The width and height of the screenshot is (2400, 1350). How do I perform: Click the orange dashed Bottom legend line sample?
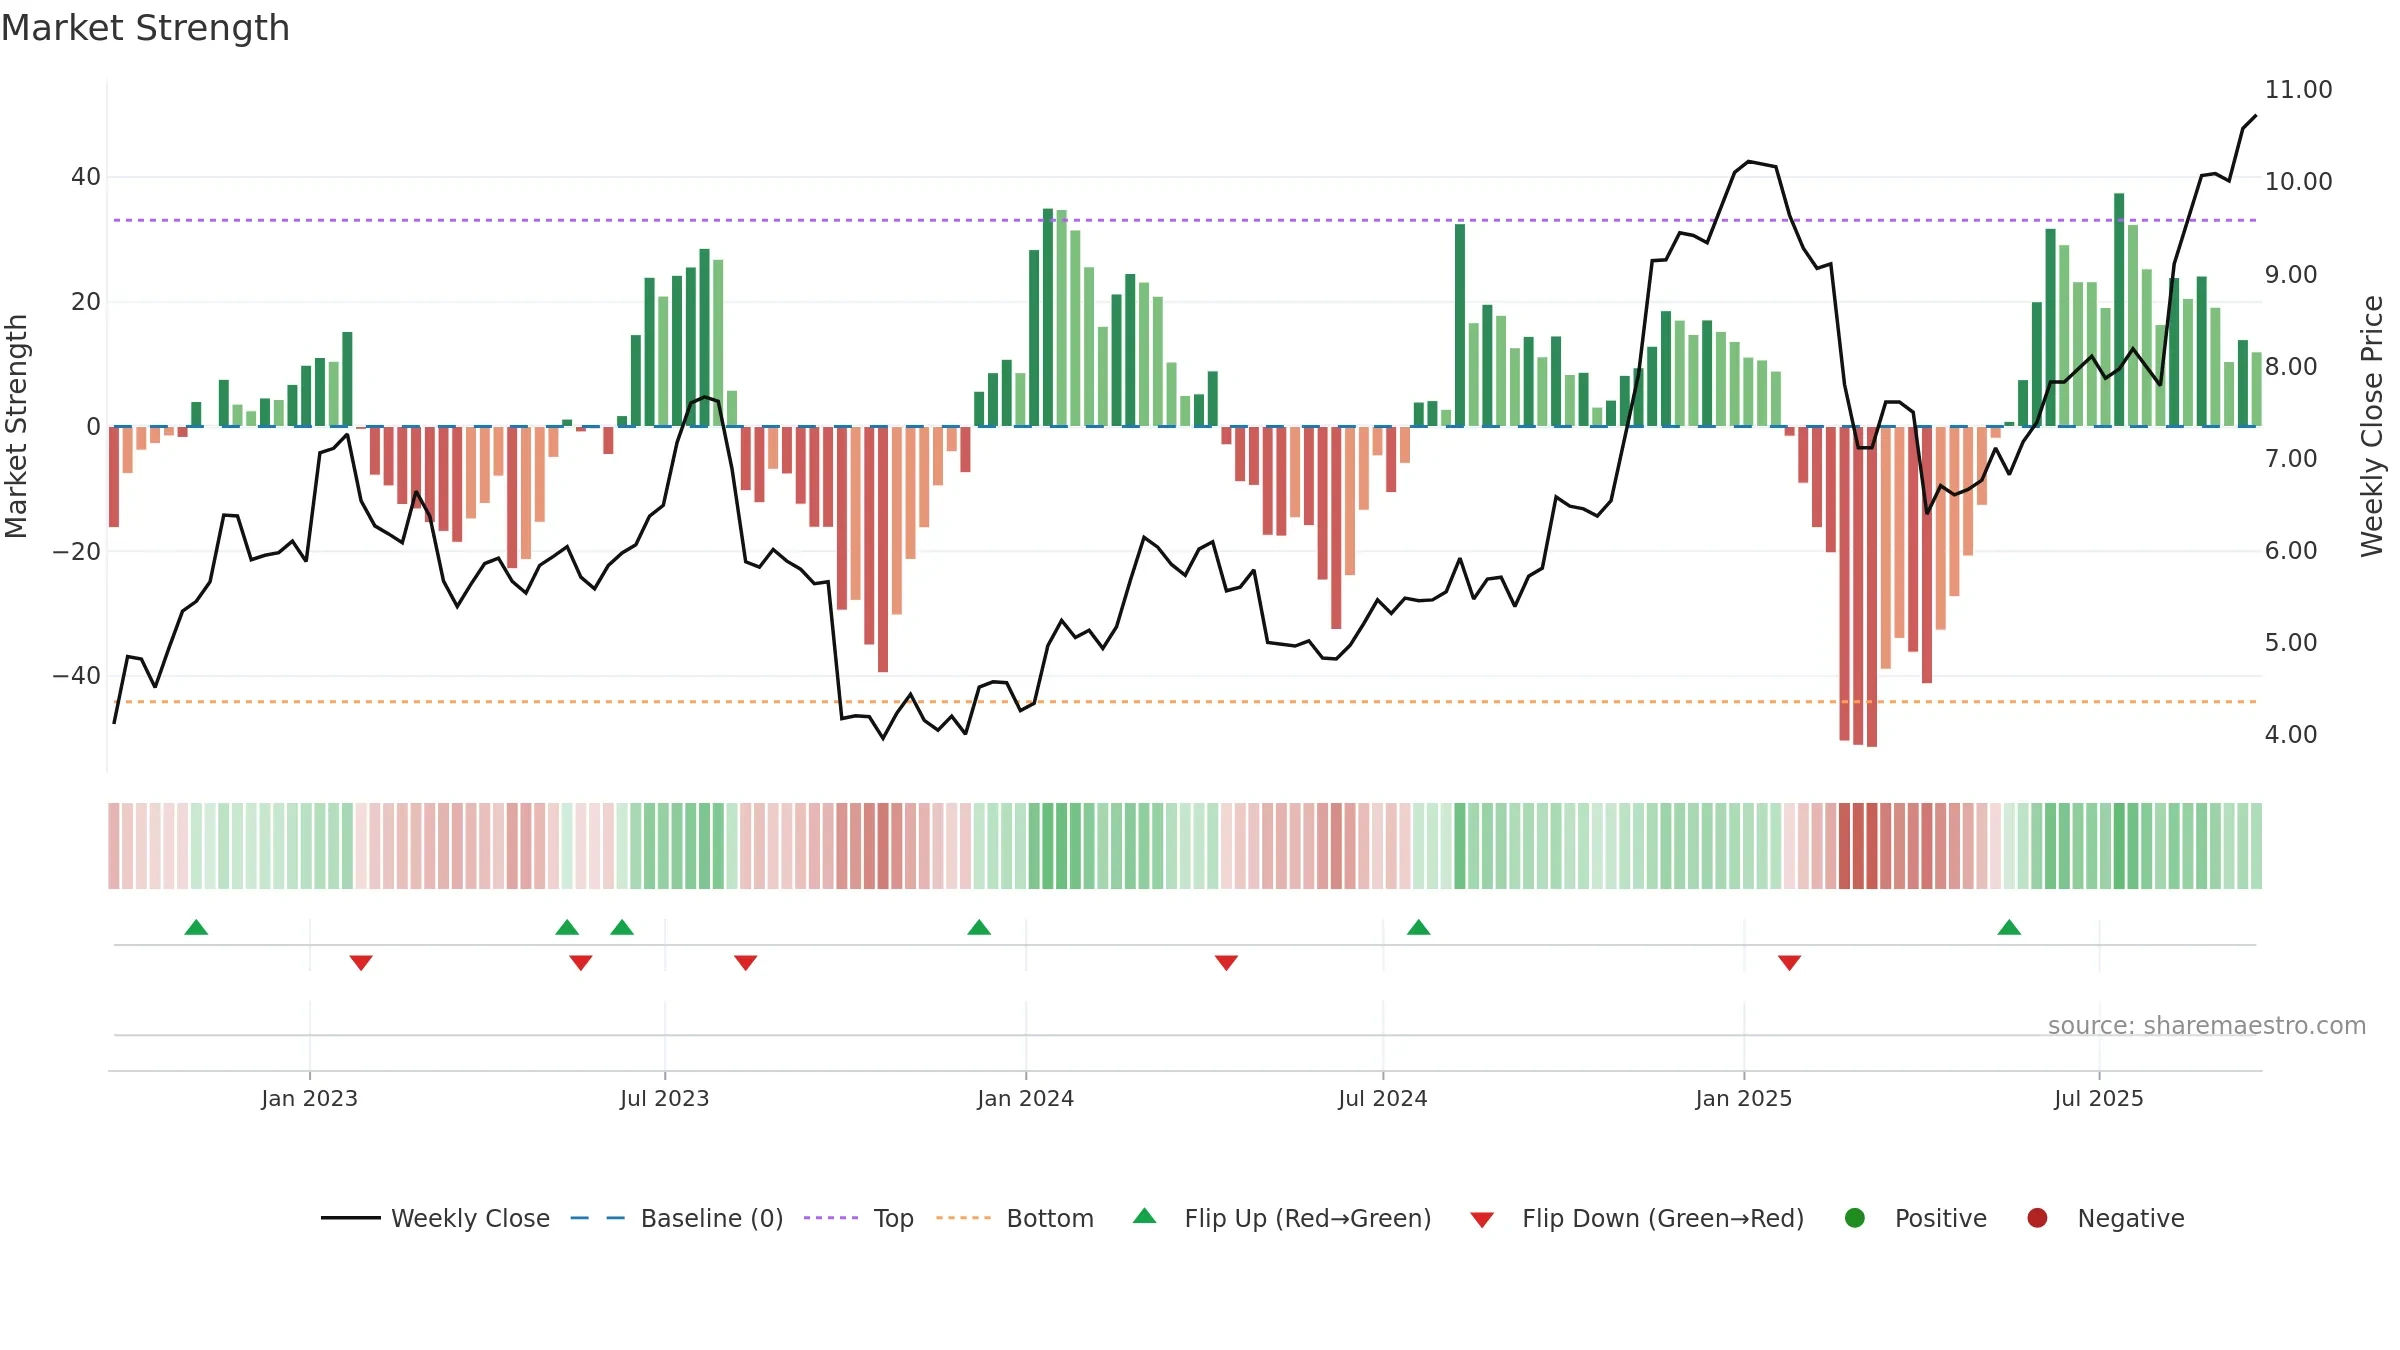coord(964,1218)
